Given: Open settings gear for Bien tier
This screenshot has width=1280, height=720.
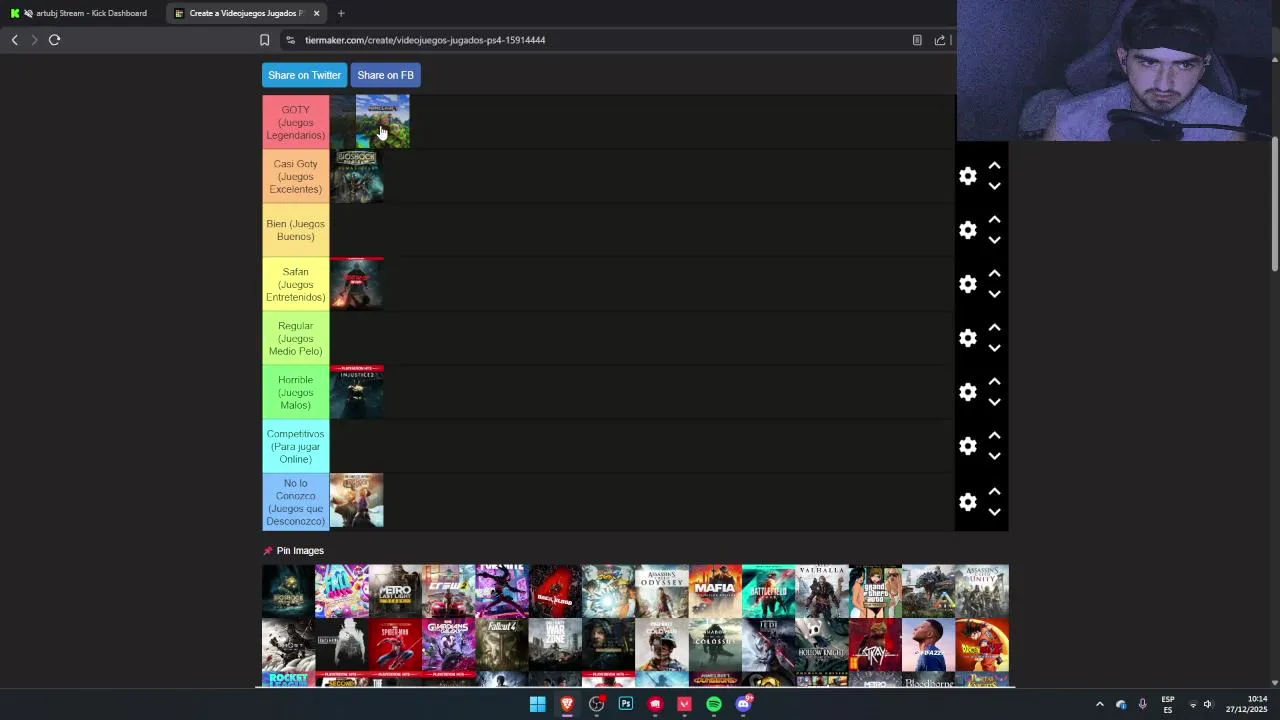Looking at the screenshot, I should tap(968, 230).
